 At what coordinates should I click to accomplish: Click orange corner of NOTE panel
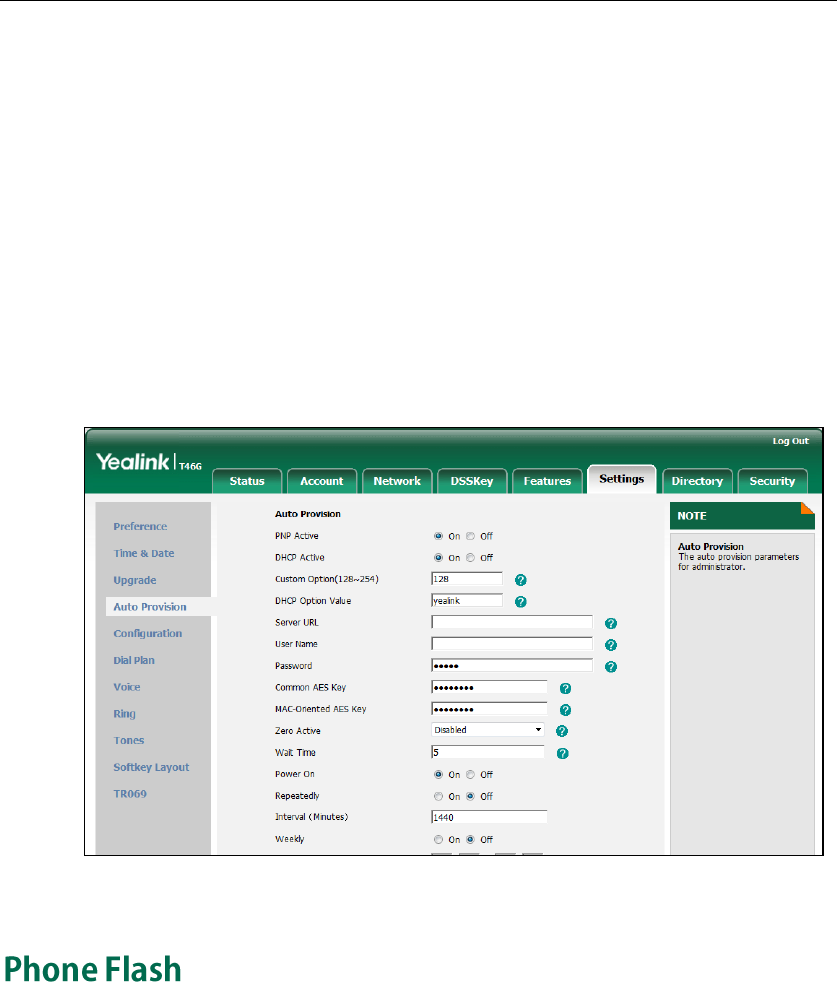pyautogui.click(x=807, y=508)
